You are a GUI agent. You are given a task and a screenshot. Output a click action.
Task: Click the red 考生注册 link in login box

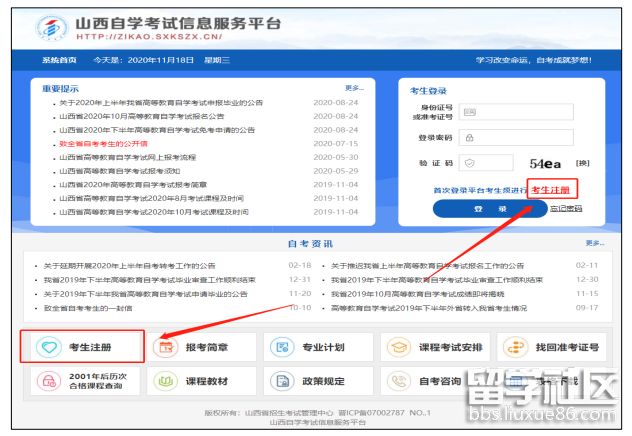(x=551, y=189)
